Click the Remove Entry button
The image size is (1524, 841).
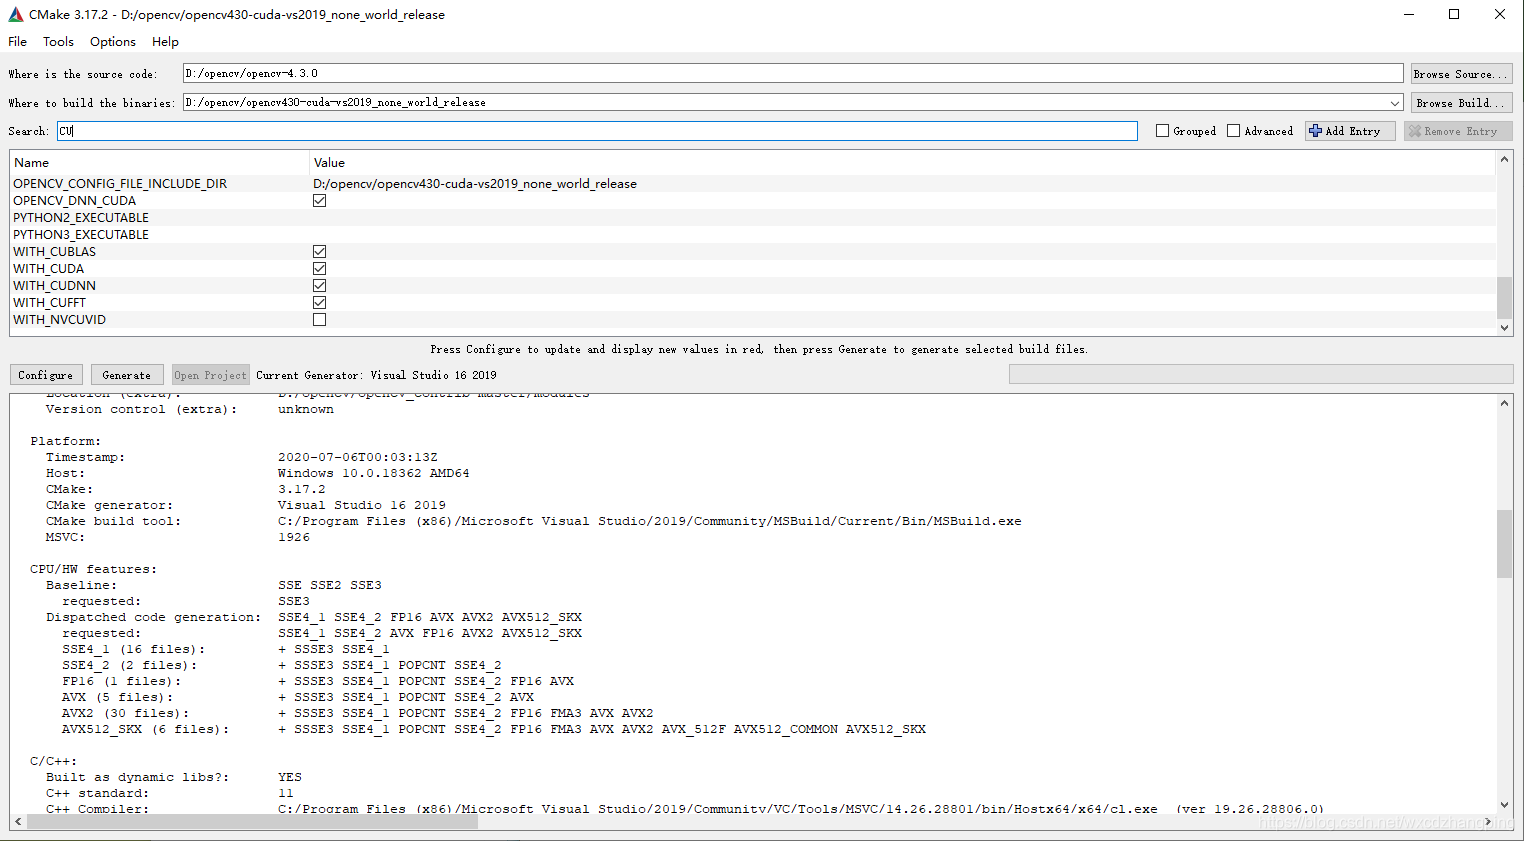(1458, 131)
